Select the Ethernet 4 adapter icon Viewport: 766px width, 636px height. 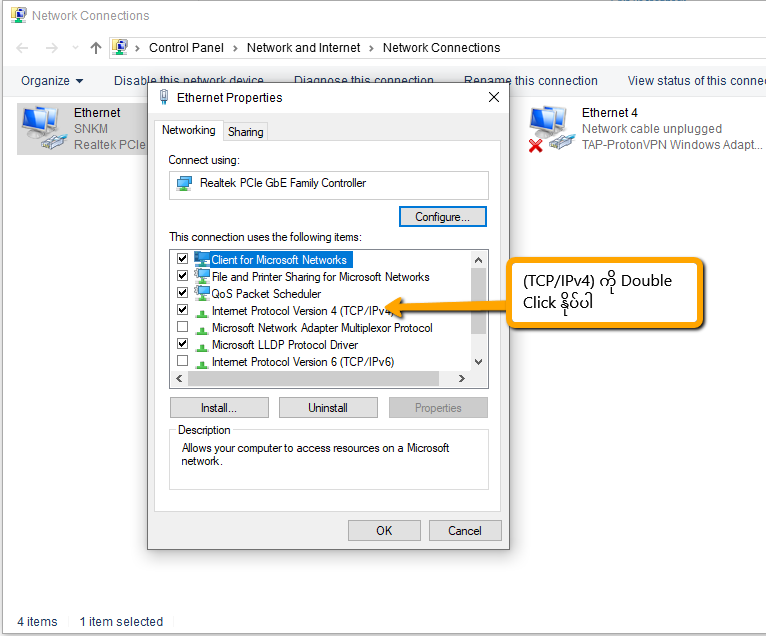click(x=551, y=129)
